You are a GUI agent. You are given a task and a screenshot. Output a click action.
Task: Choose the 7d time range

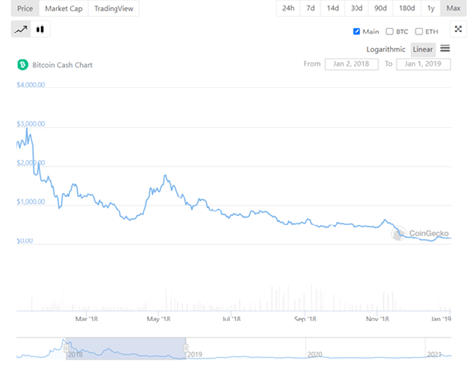click(311, 8)
